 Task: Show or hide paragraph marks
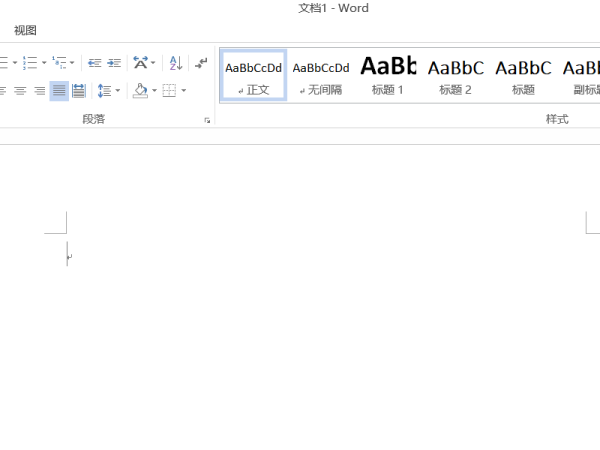pyautogui.click(x=201, y=63)
